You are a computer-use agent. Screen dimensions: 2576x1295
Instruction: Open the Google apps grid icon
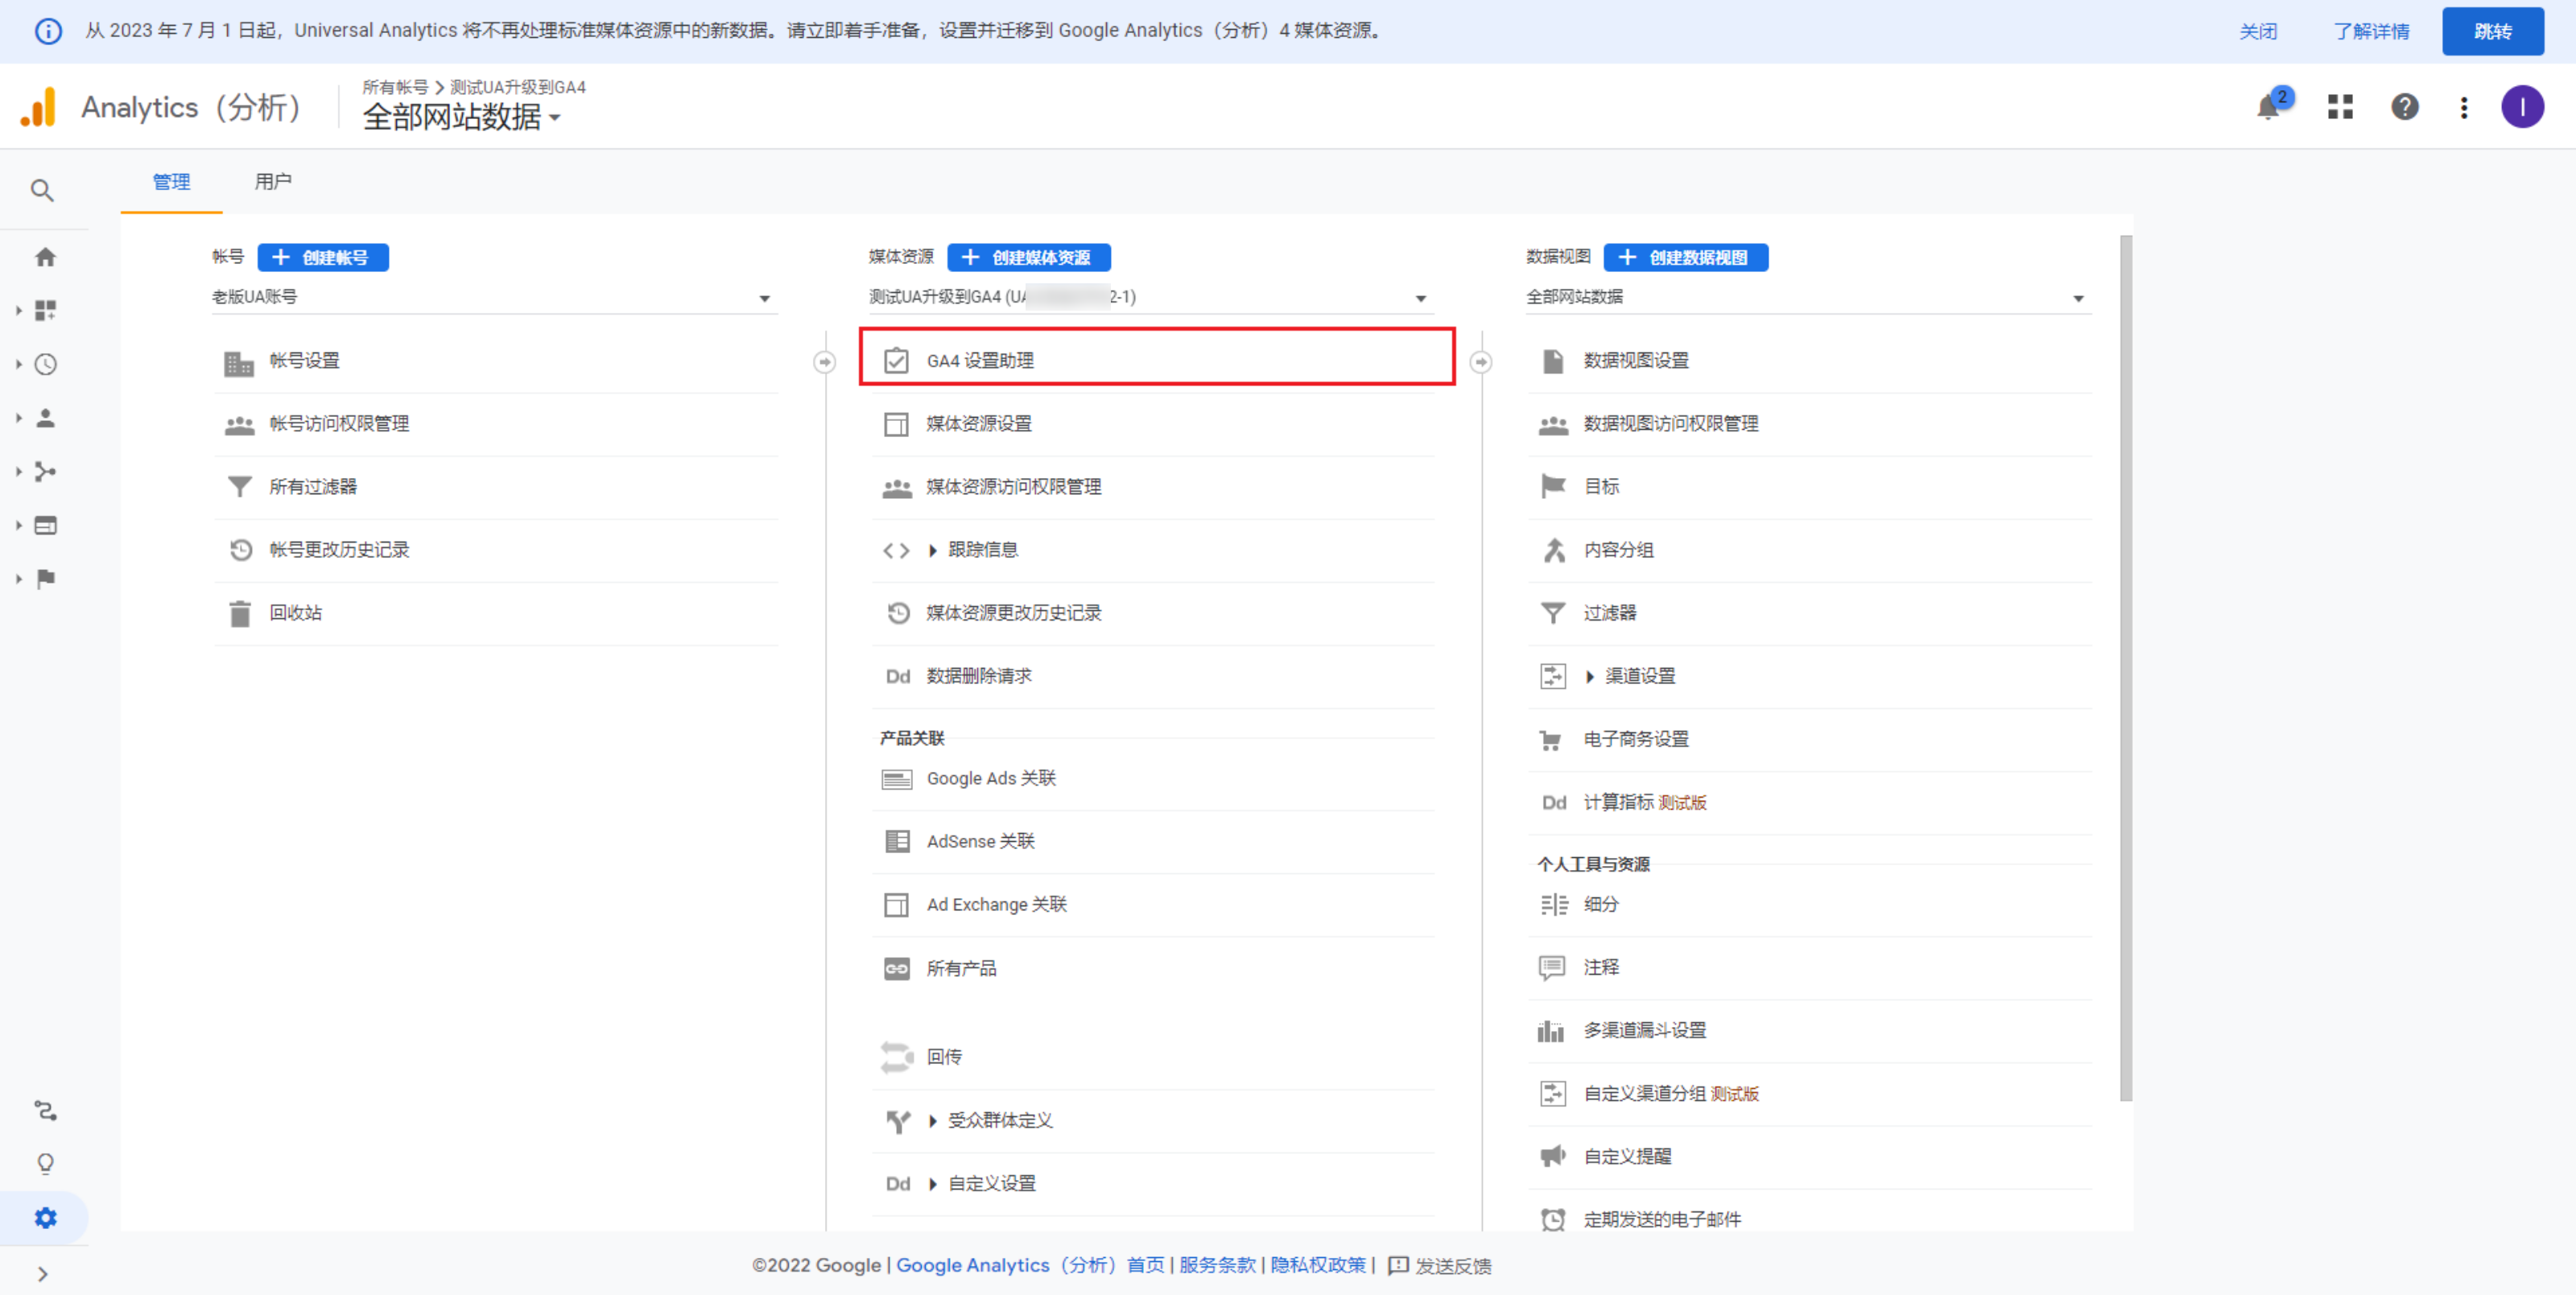coord(2340,107)
